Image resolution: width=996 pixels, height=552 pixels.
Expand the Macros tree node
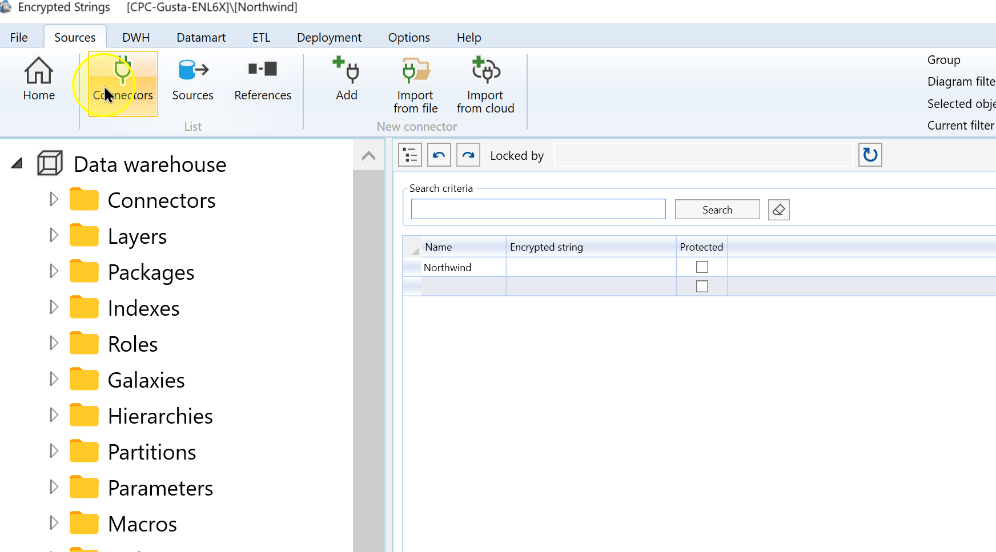54,523
